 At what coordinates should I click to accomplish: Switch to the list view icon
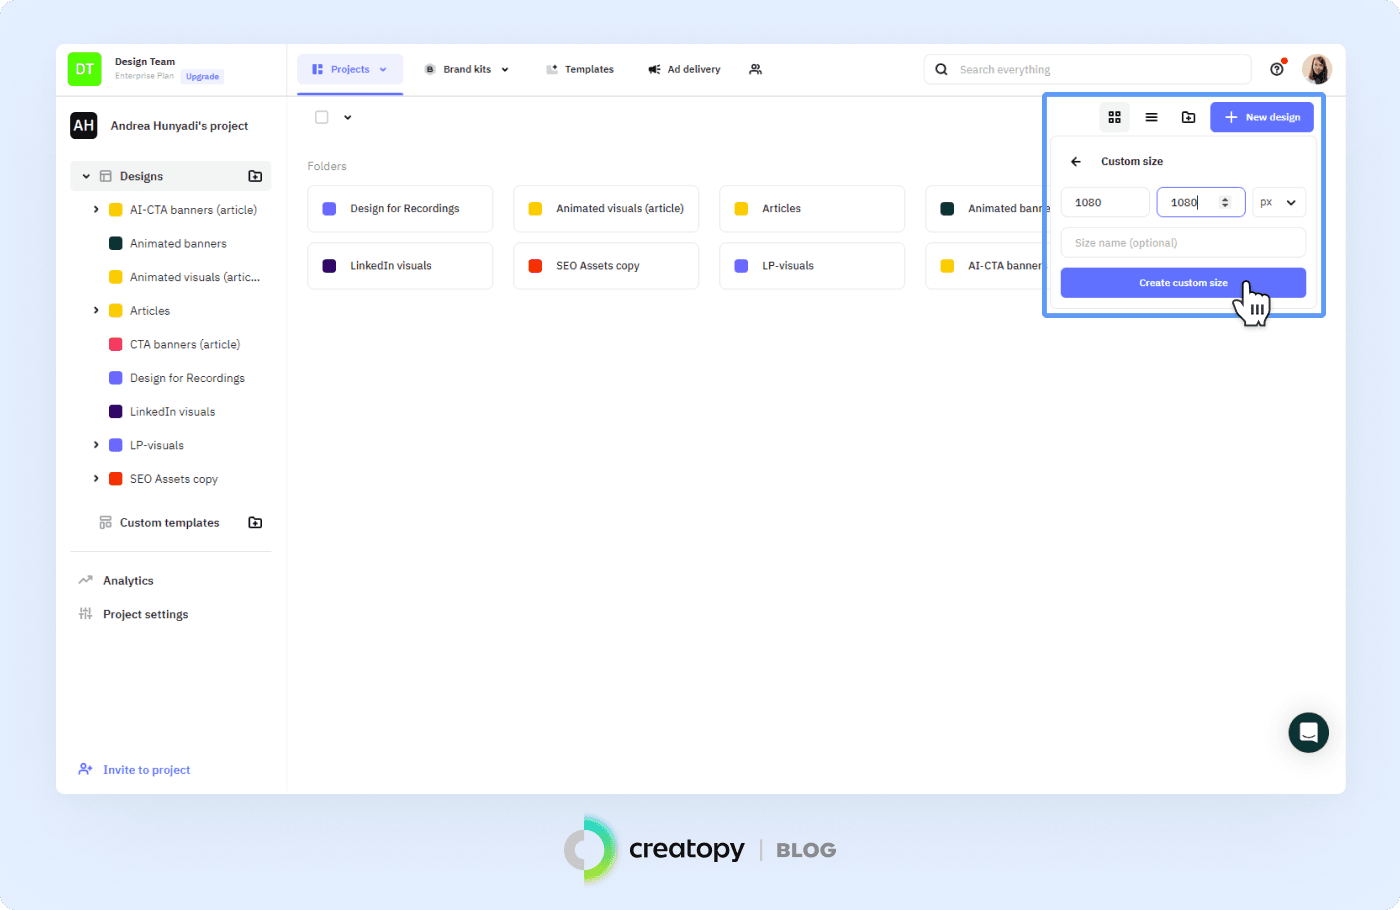pos(1151,117)
